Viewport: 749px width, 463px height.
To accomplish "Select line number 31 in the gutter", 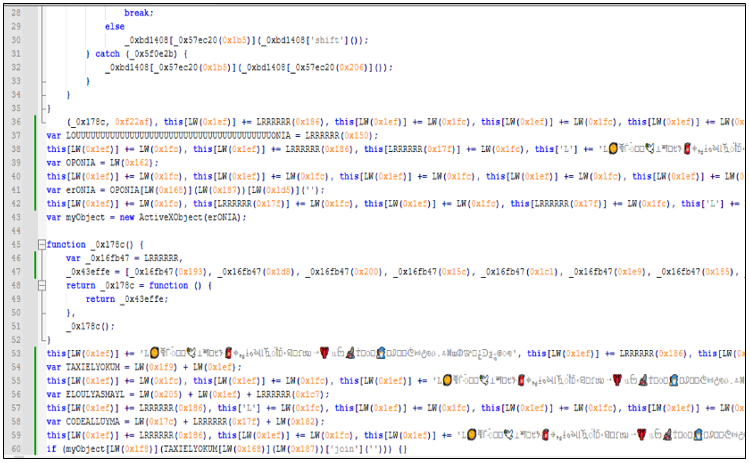I will pos(16,54).
